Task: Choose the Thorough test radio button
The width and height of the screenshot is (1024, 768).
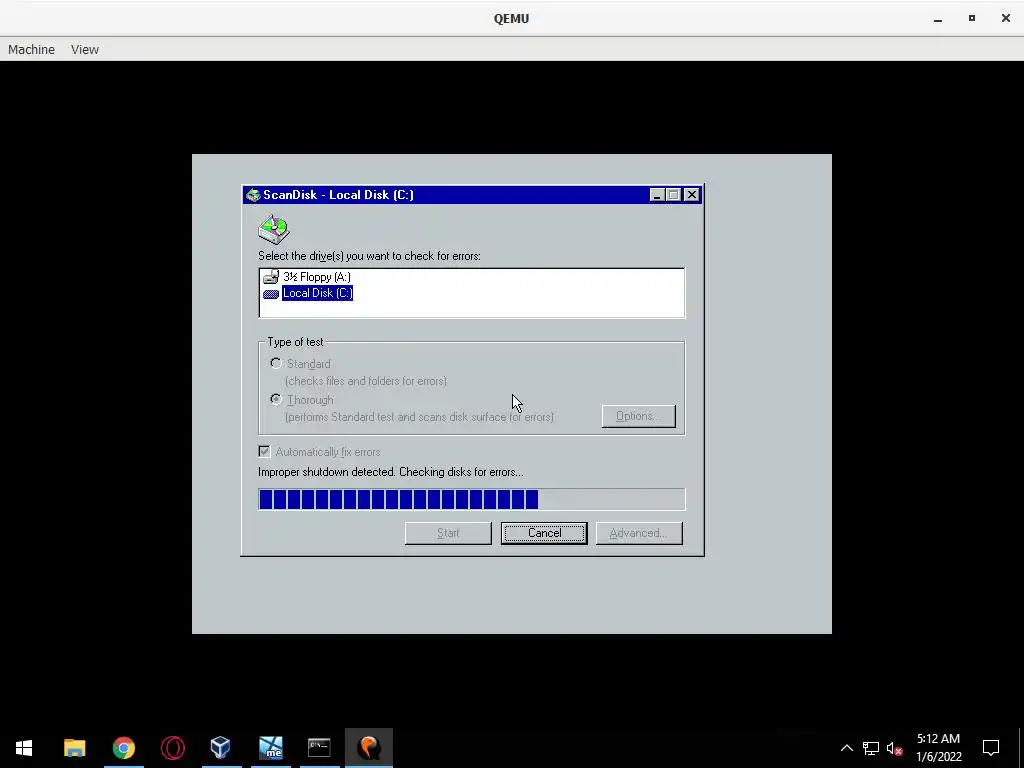Action: click(x=276, y=399)
